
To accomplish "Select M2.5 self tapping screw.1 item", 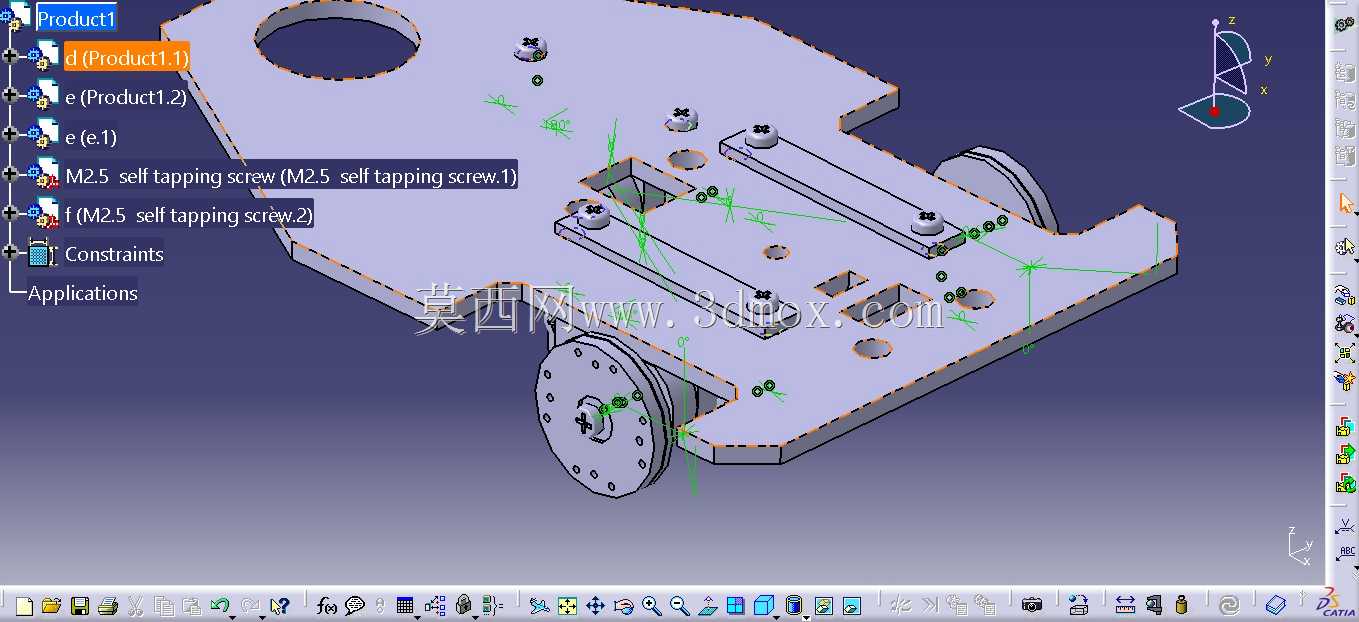I will coord(291,176).
